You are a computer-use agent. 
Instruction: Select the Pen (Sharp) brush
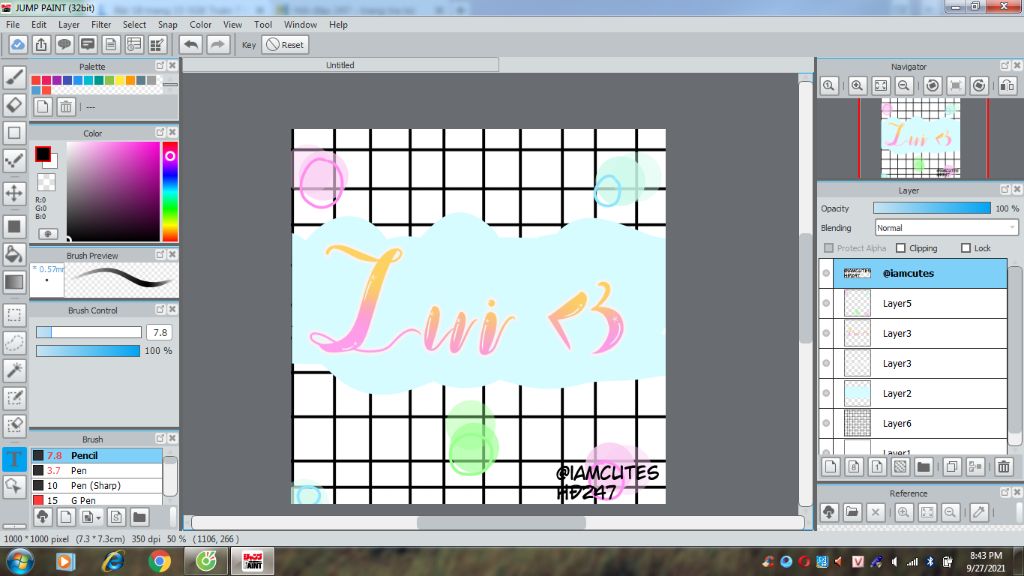[97, 485]
